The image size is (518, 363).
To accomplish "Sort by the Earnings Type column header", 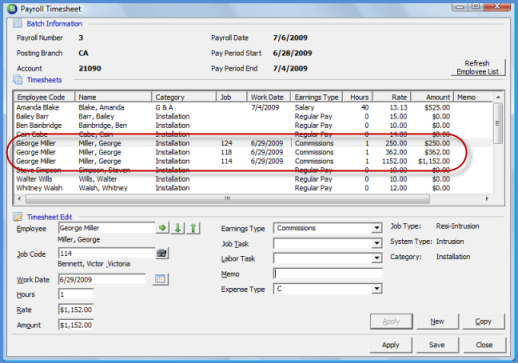I will click(x=317, y=97).
